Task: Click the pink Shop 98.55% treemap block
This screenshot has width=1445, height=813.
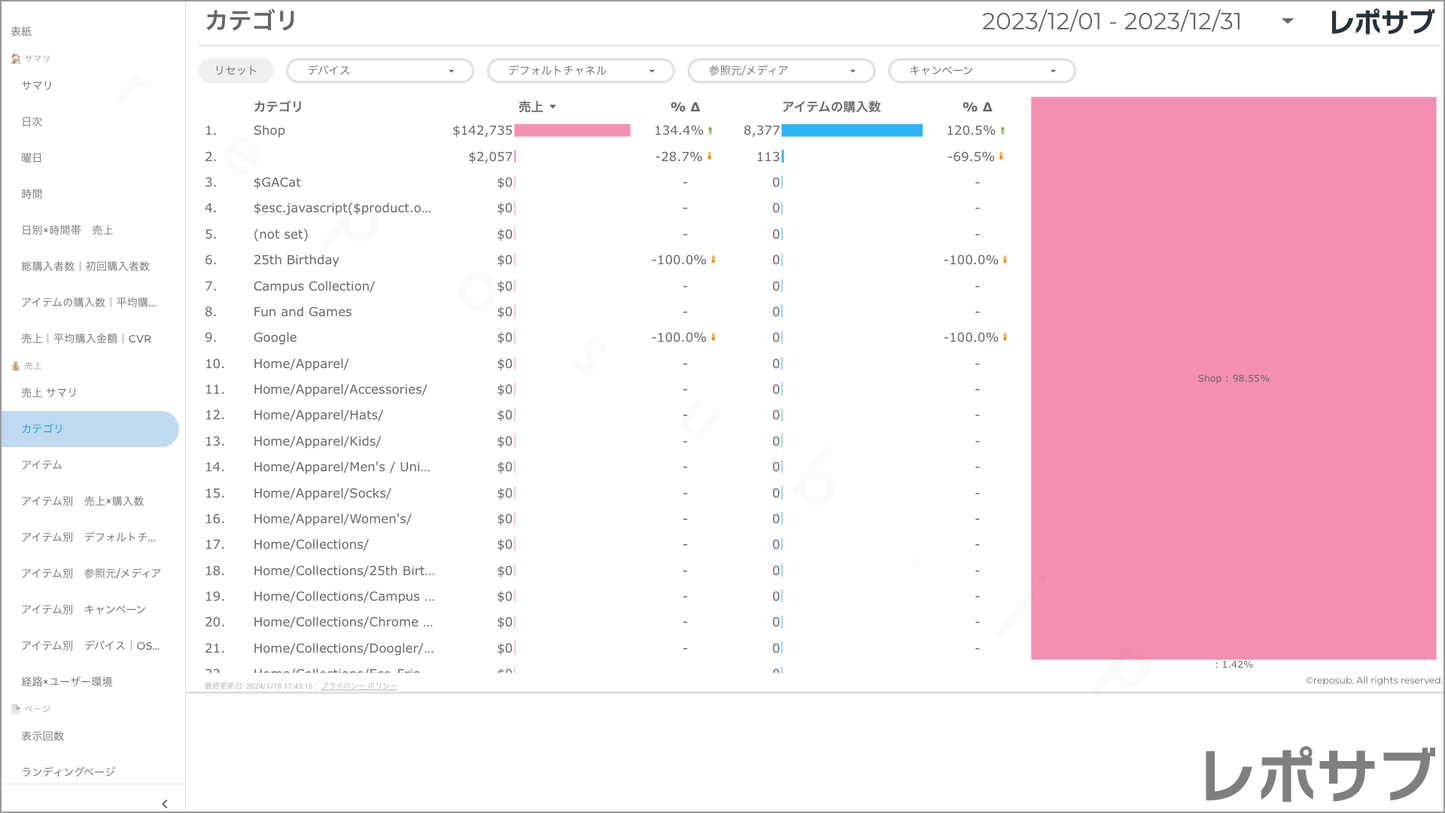Action: coord(1233,378)
